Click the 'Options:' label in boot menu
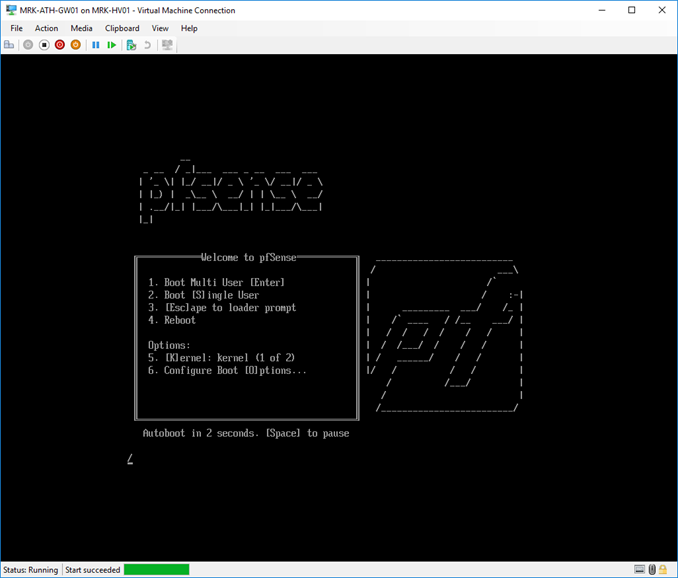Viewport: 678px width, 578px height. point(169,345)
